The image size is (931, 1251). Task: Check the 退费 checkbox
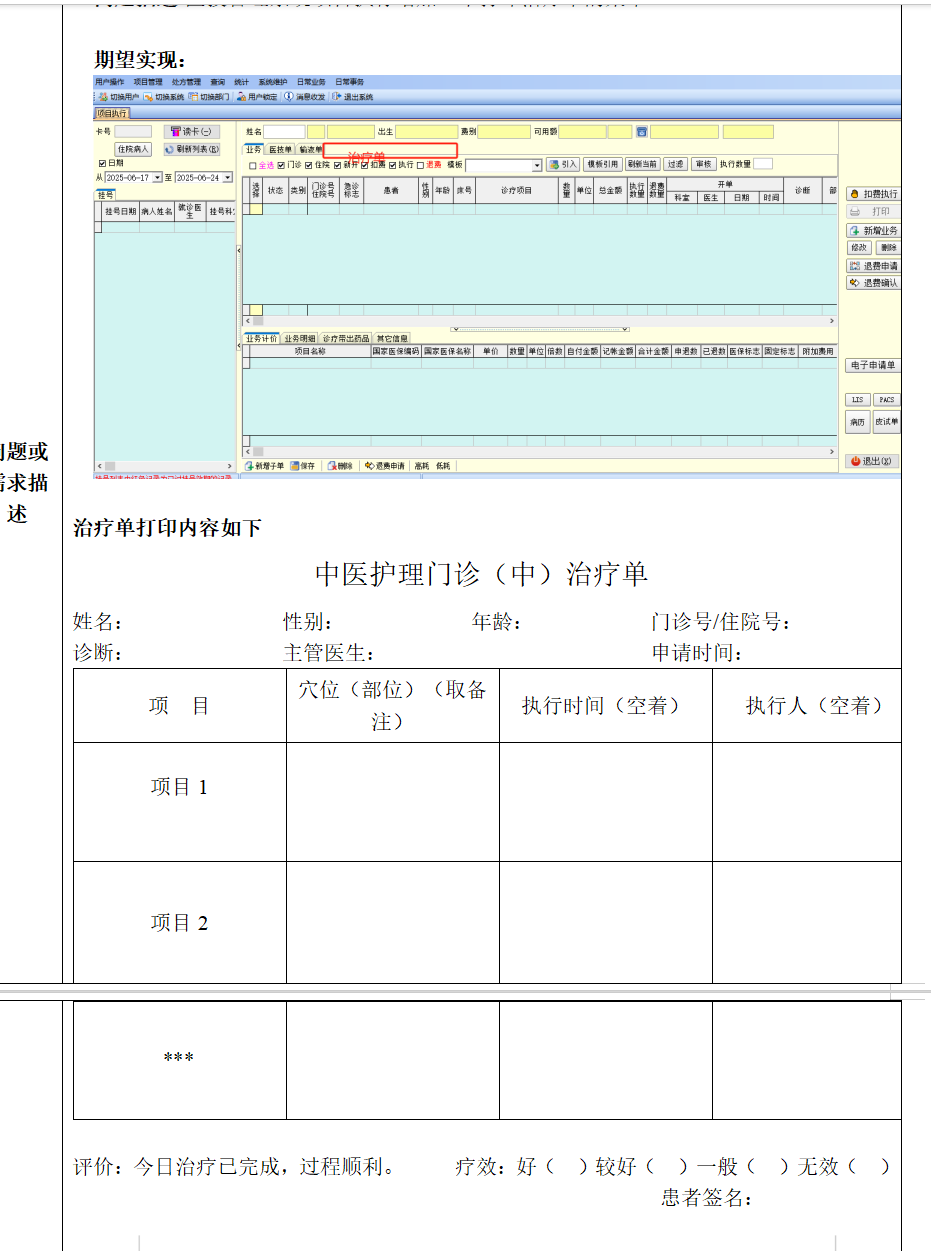(420, 165)
